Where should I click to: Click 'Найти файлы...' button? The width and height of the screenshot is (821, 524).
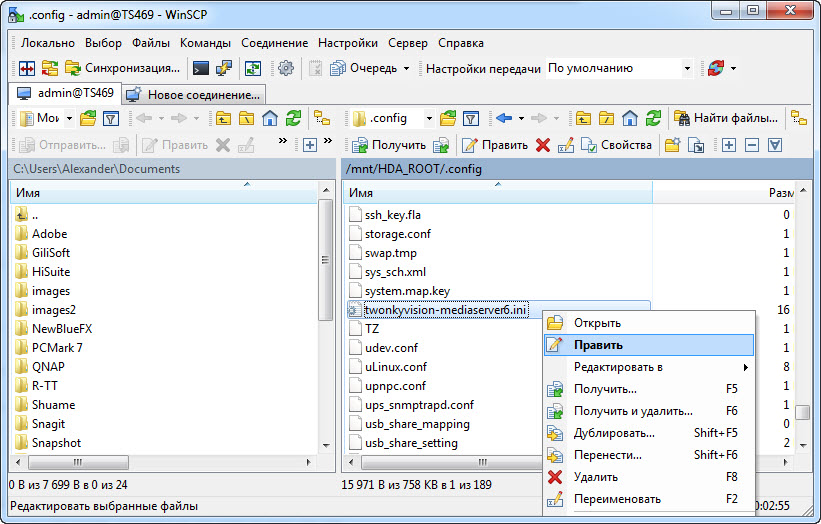tap(726, 118)
